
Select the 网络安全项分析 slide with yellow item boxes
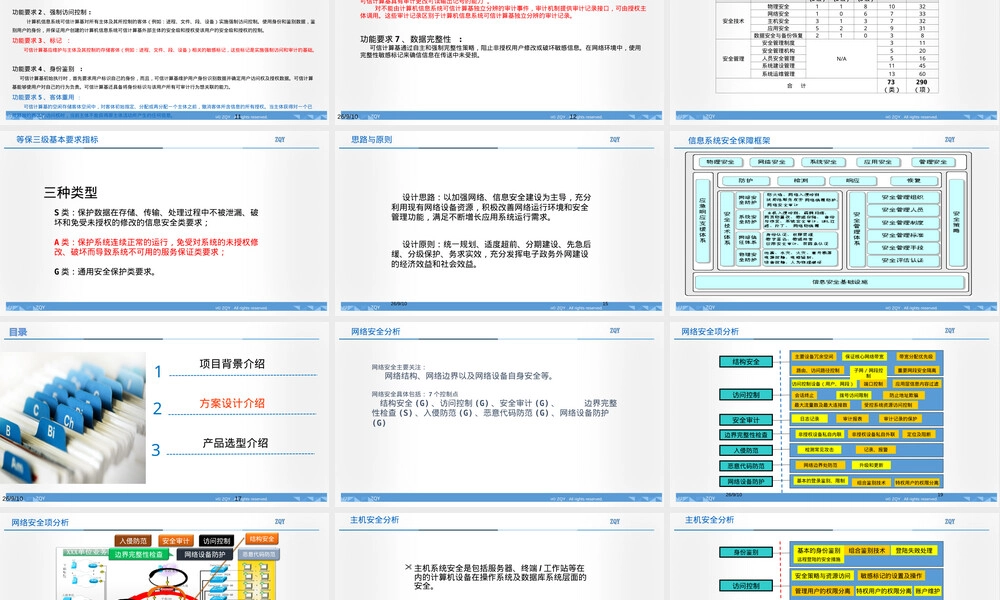[x=834, y=413]
